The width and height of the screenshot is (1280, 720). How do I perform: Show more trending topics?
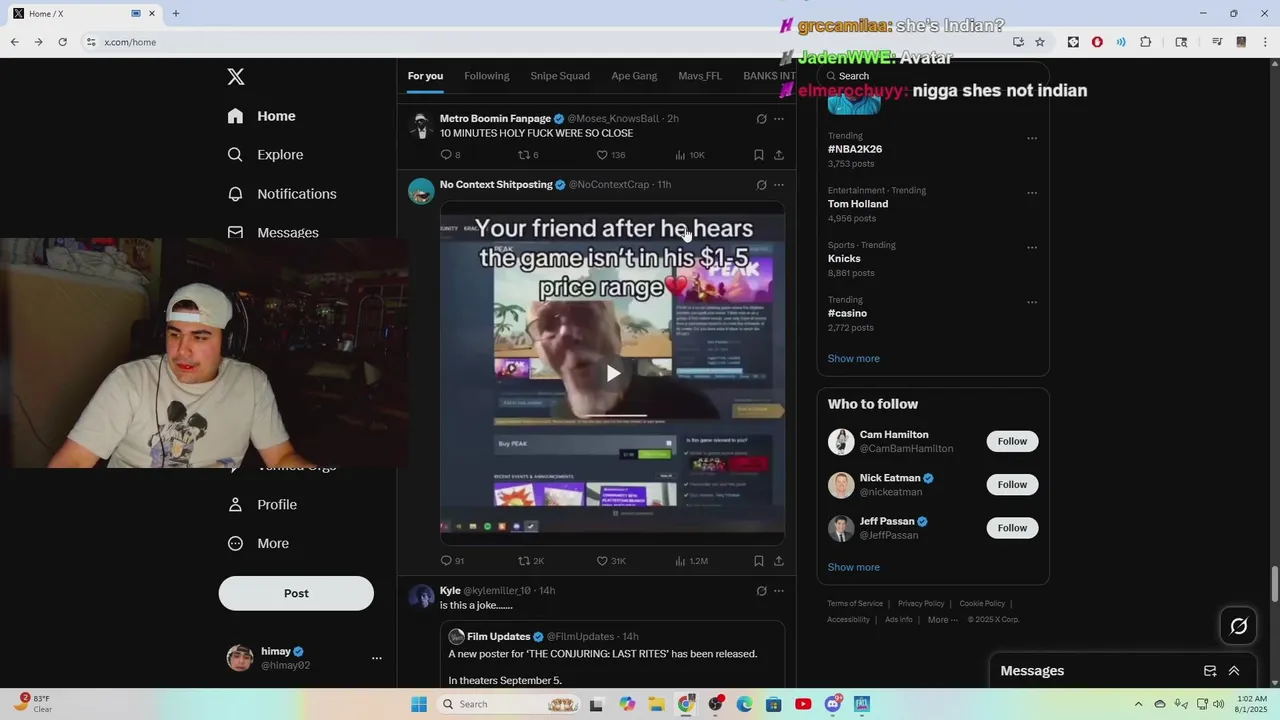(x=853, y=359)
